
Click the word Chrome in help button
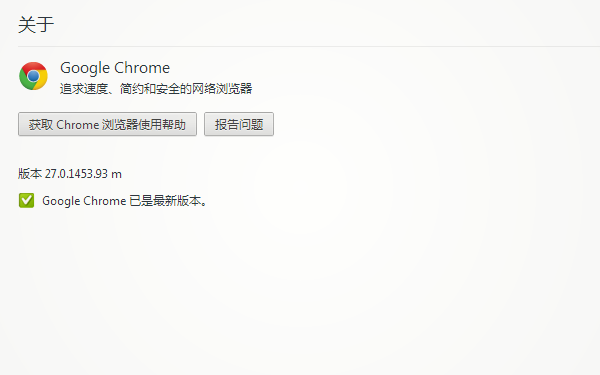pos(78,124)
